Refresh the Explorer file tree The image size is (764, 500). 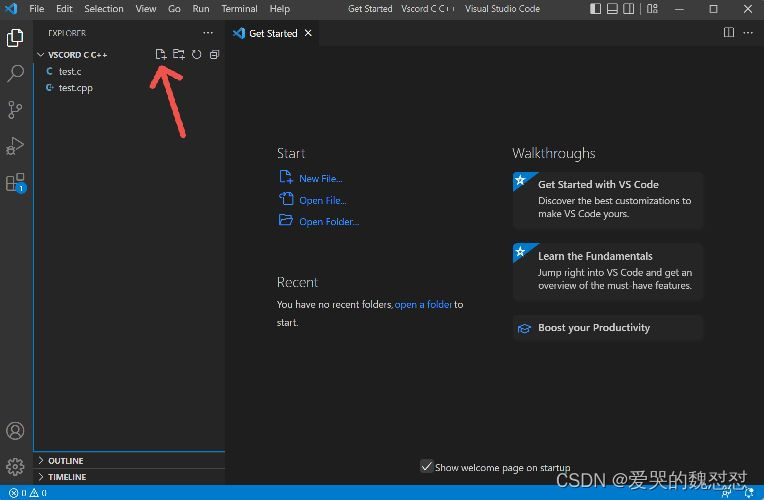(x=196, y=54)
